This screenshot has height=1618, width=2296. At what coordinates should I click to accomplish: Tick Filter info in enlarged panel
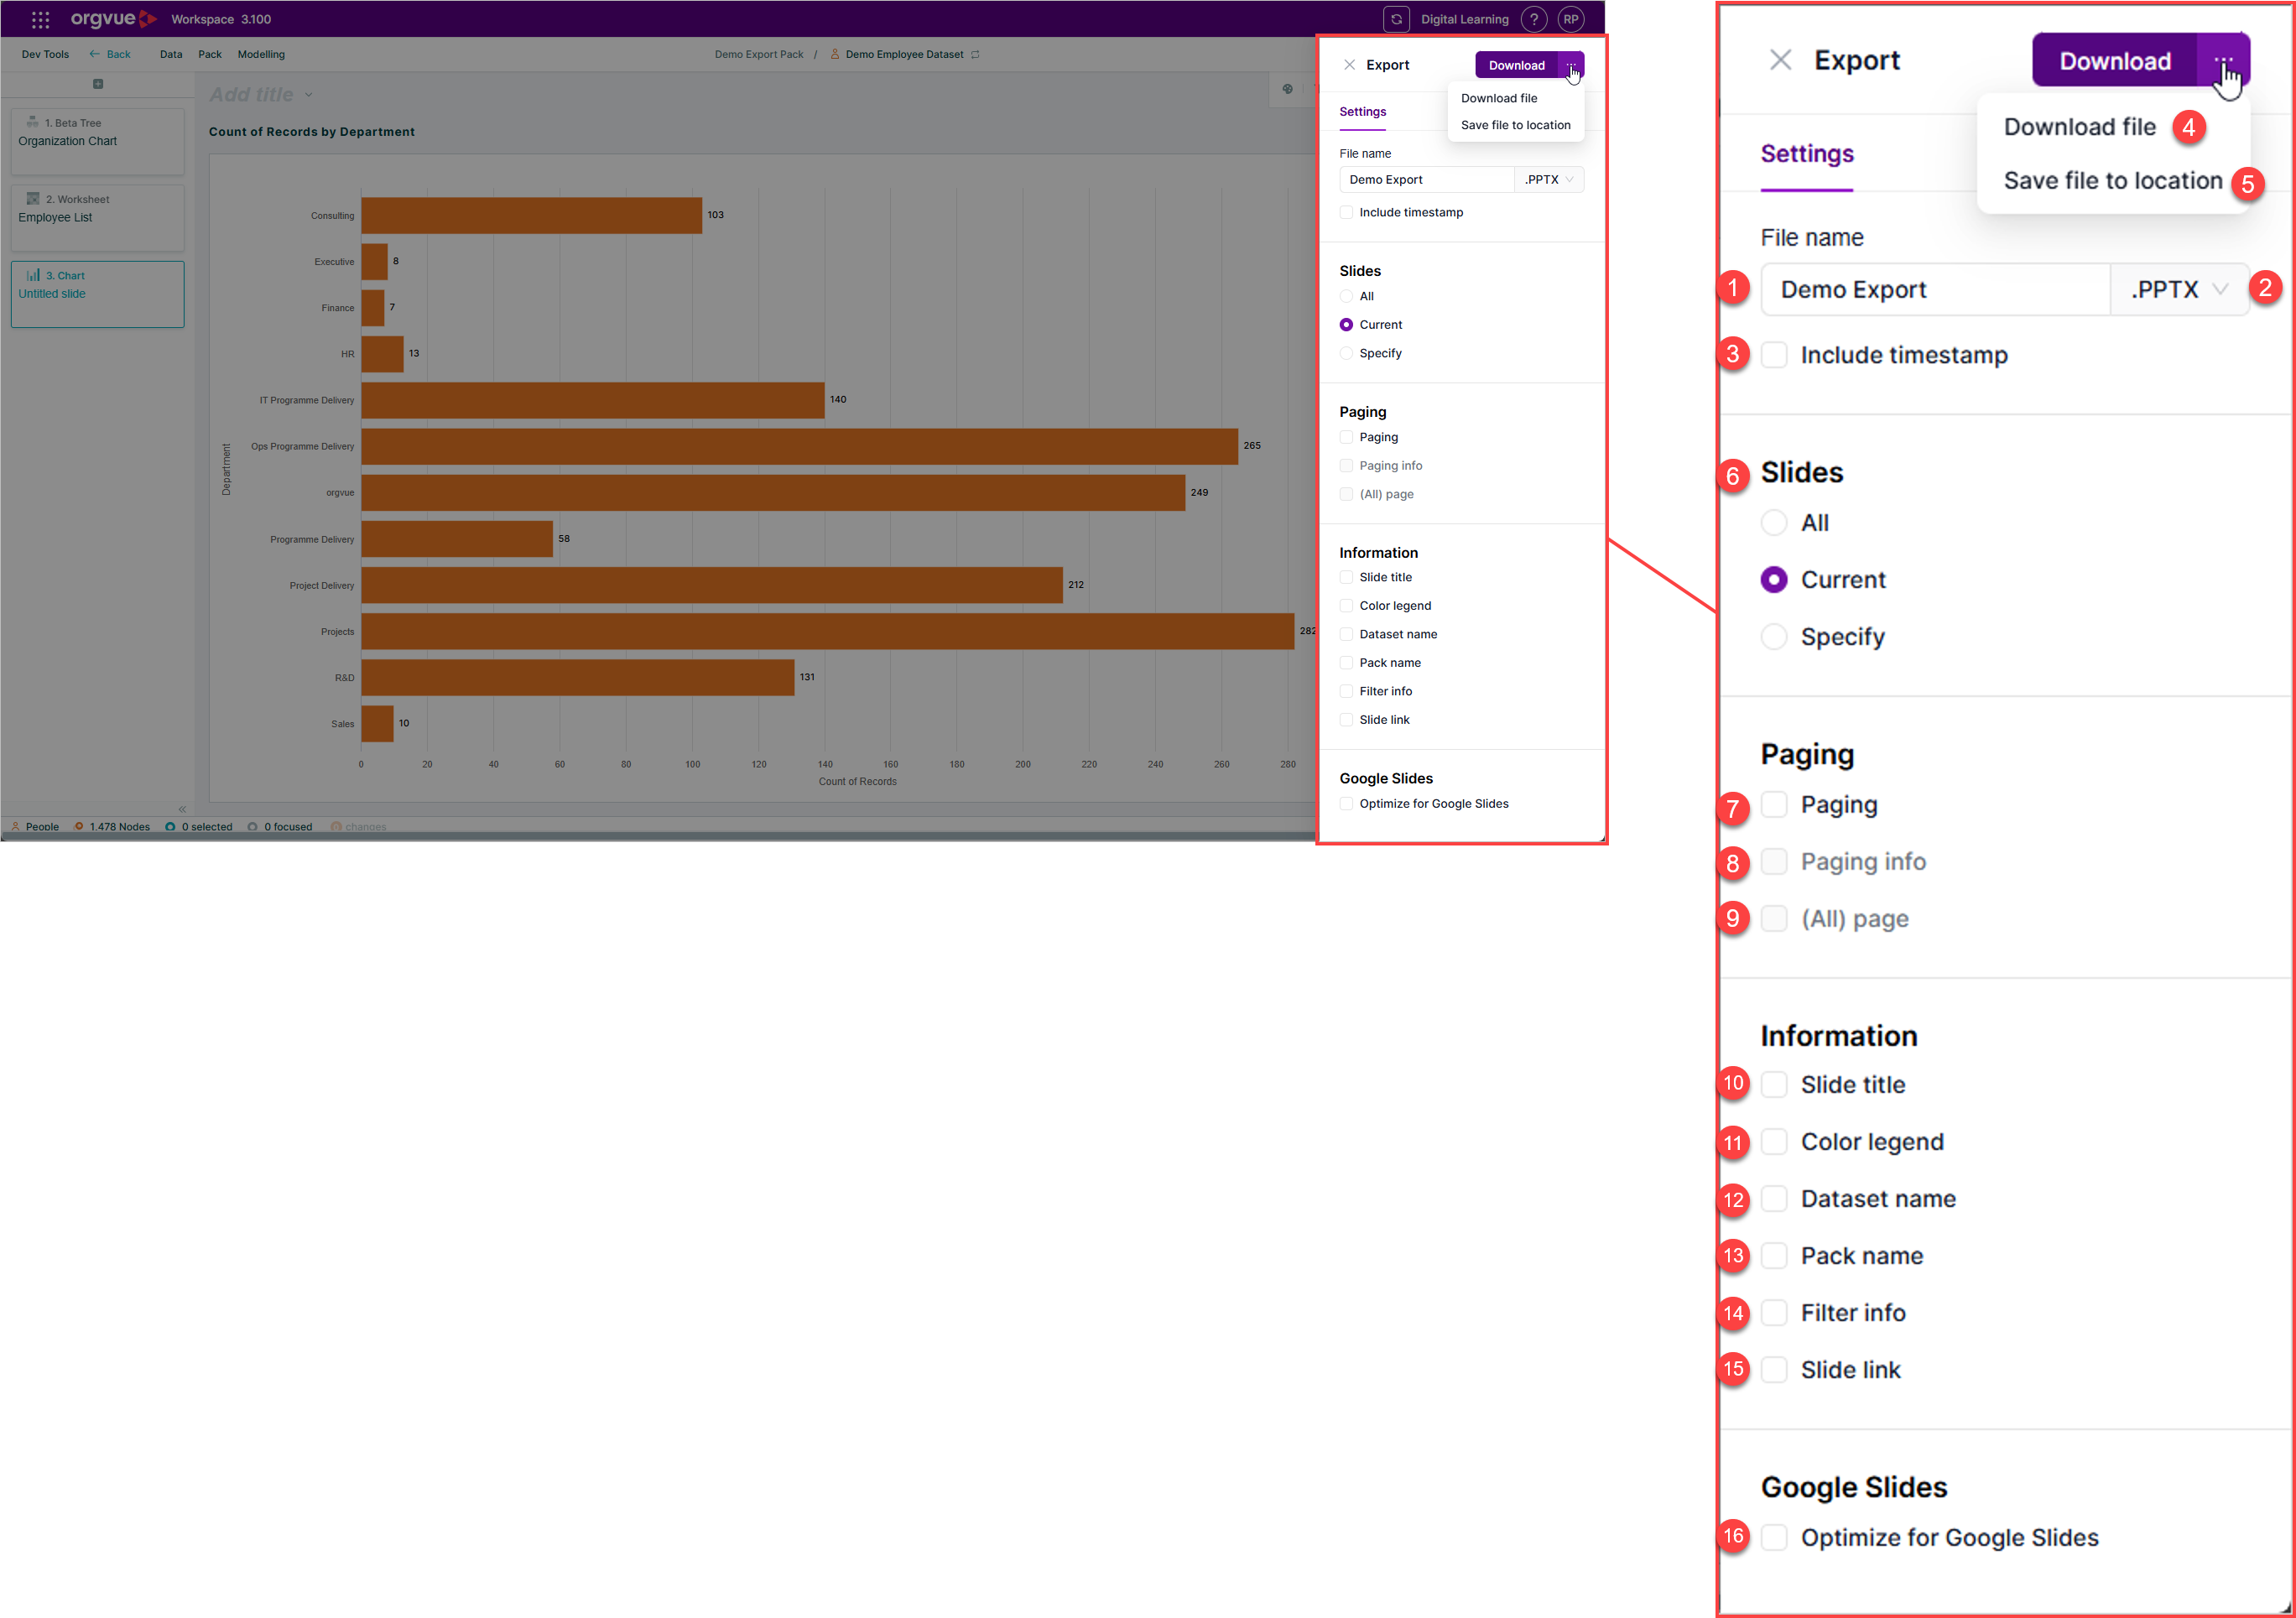point(1774,1313)
